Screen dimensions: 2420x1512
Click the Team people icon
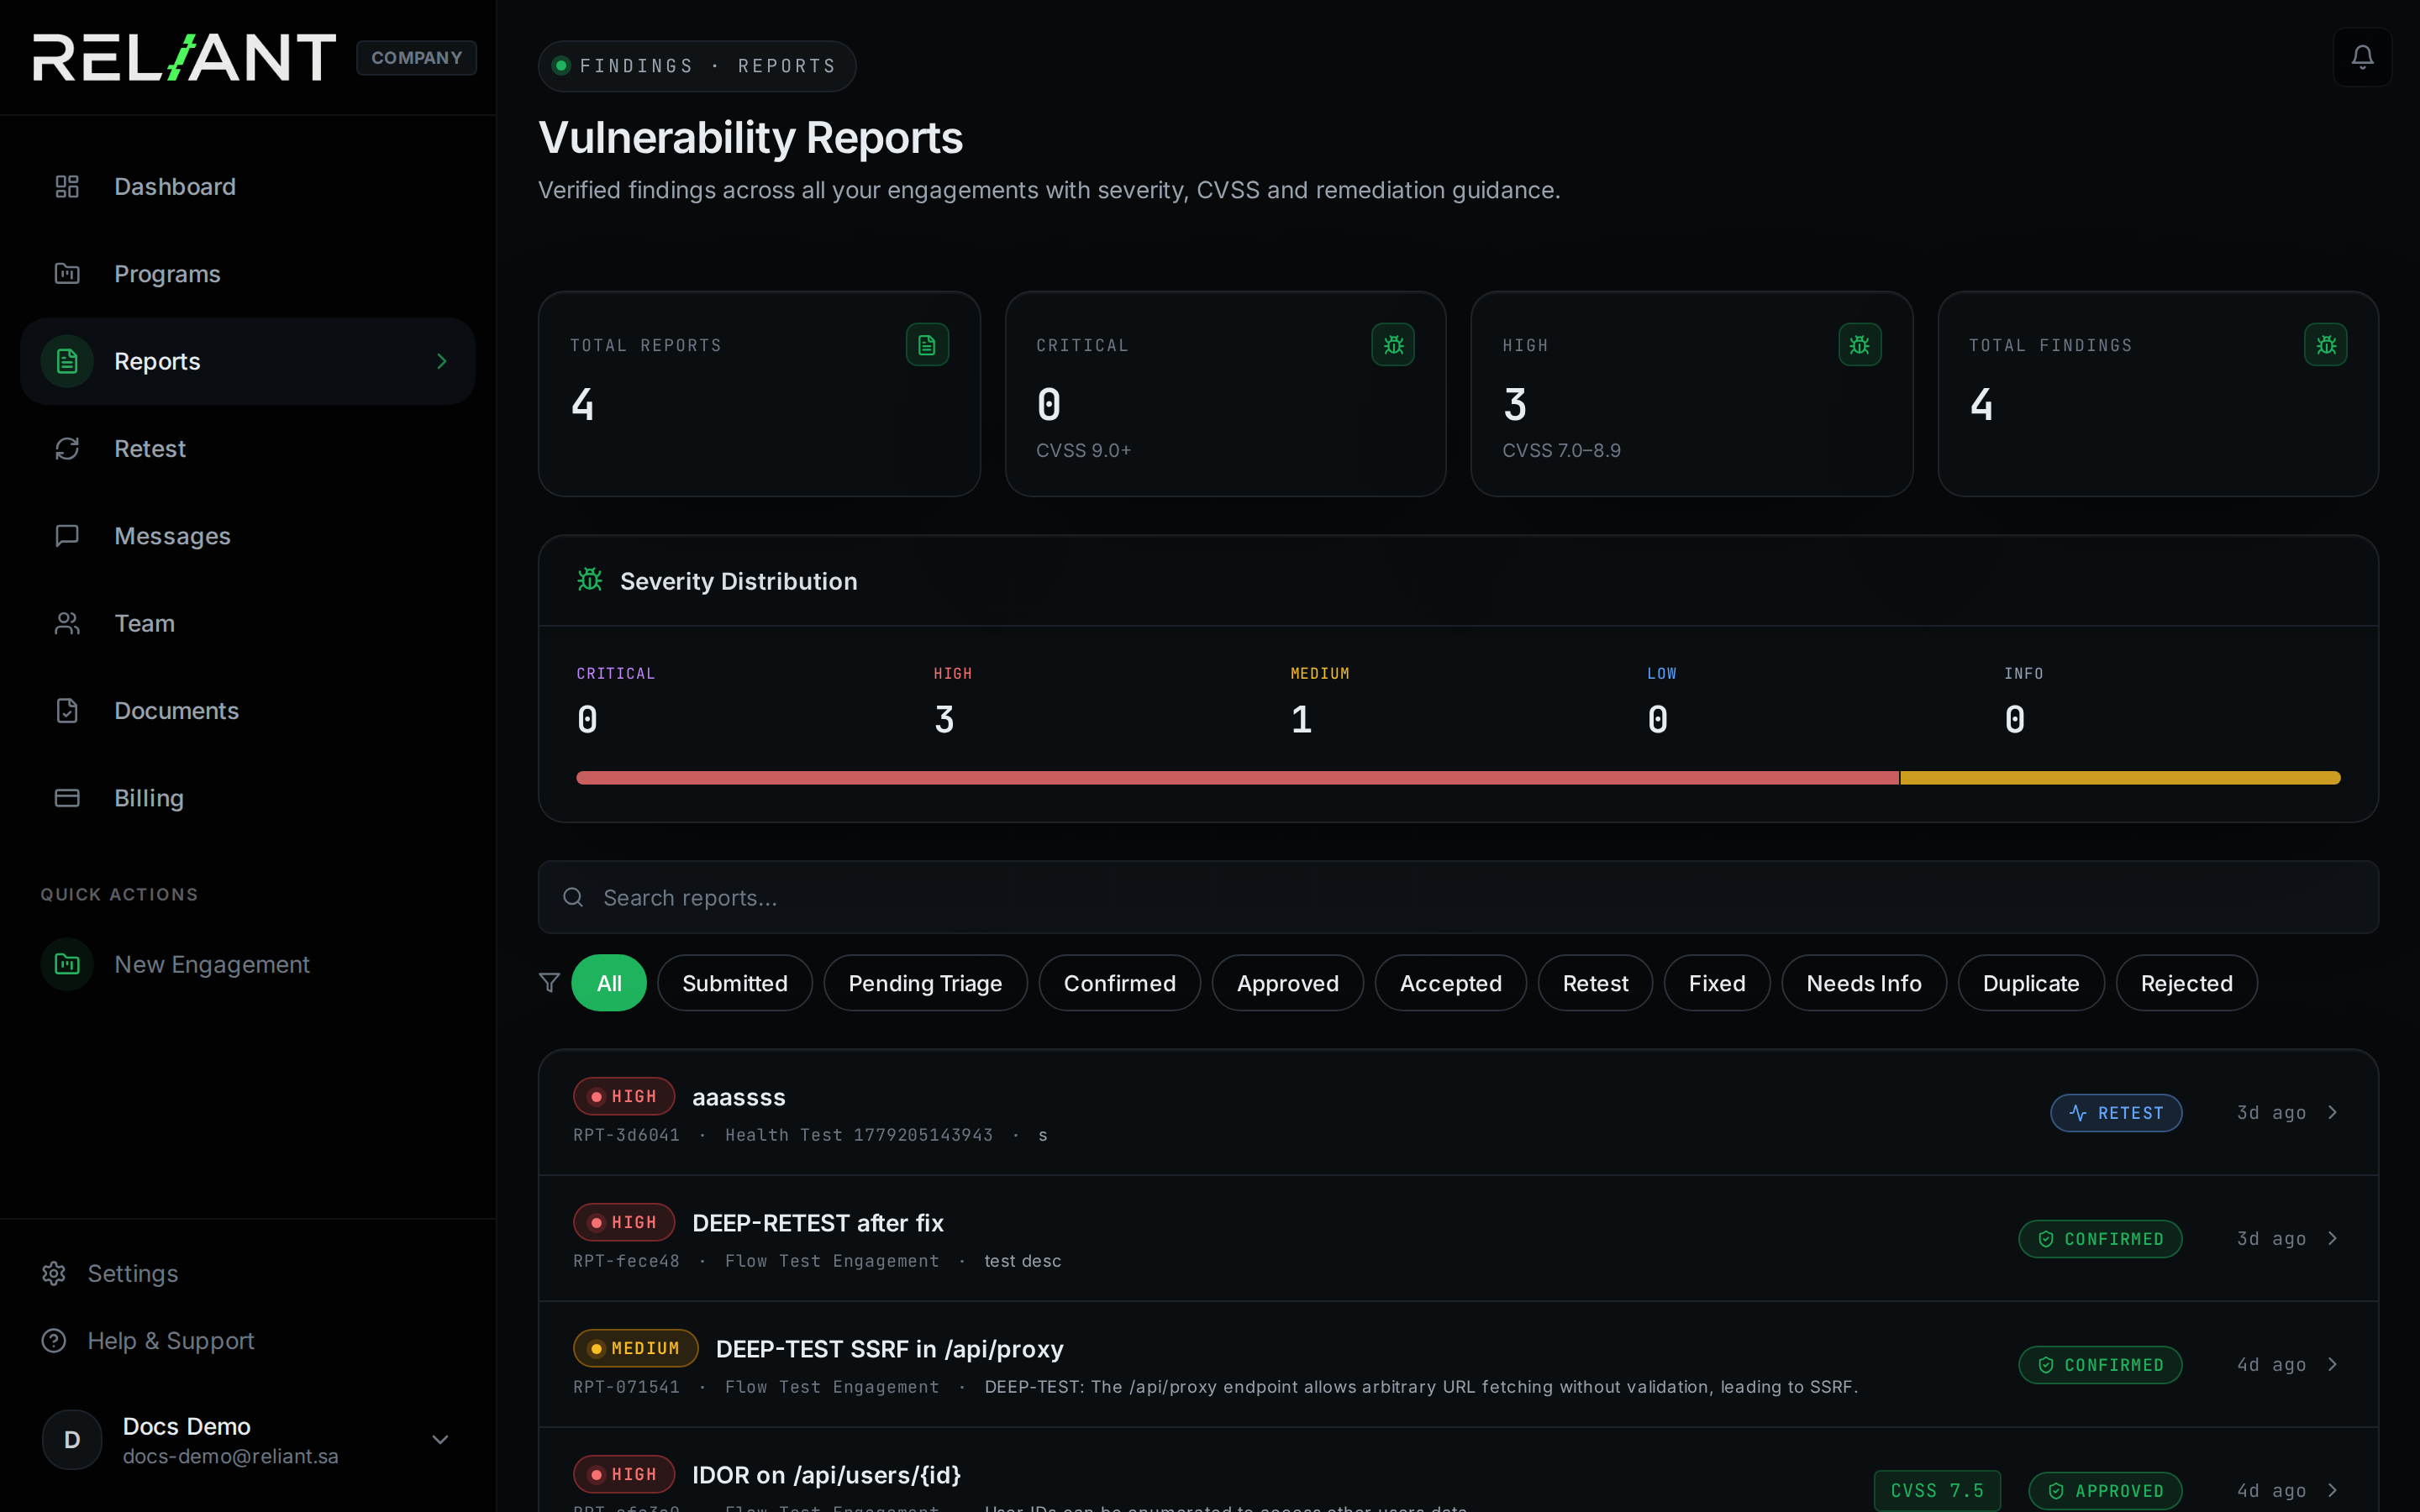[x=67, y=623]
